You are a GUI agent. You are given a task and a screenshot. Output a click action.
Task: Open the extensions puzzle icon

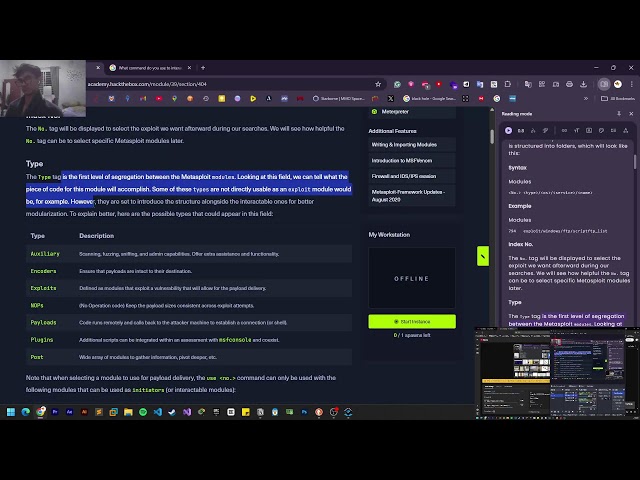pos(508,84)
